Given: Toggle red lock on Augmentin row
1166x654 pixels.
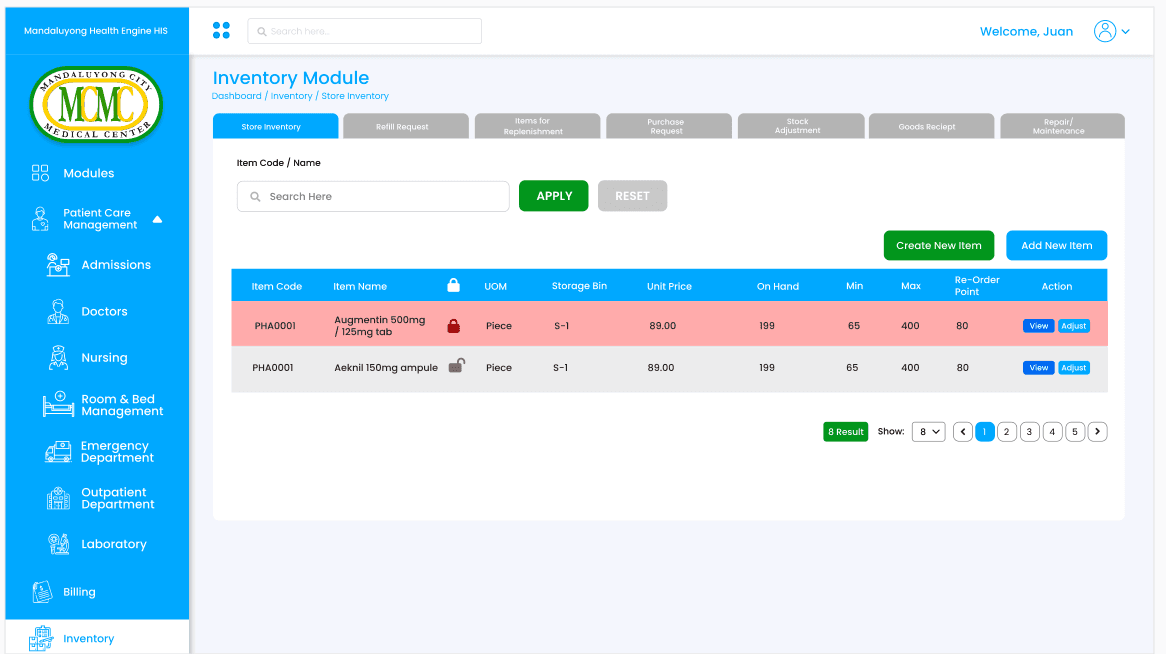Looking at the screenshot, I should (454, 326).
